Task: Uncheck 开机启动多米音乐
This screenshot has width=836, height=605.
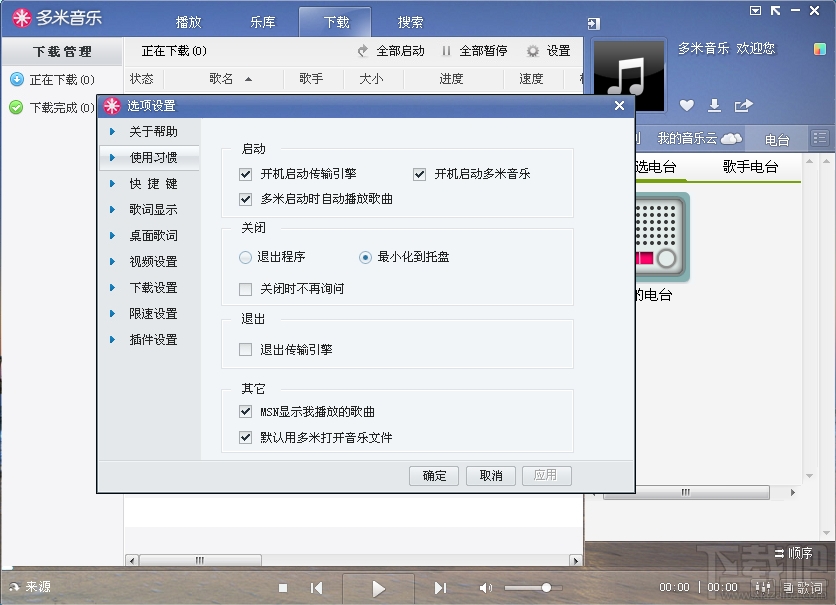Action: [x=420, y=174]
